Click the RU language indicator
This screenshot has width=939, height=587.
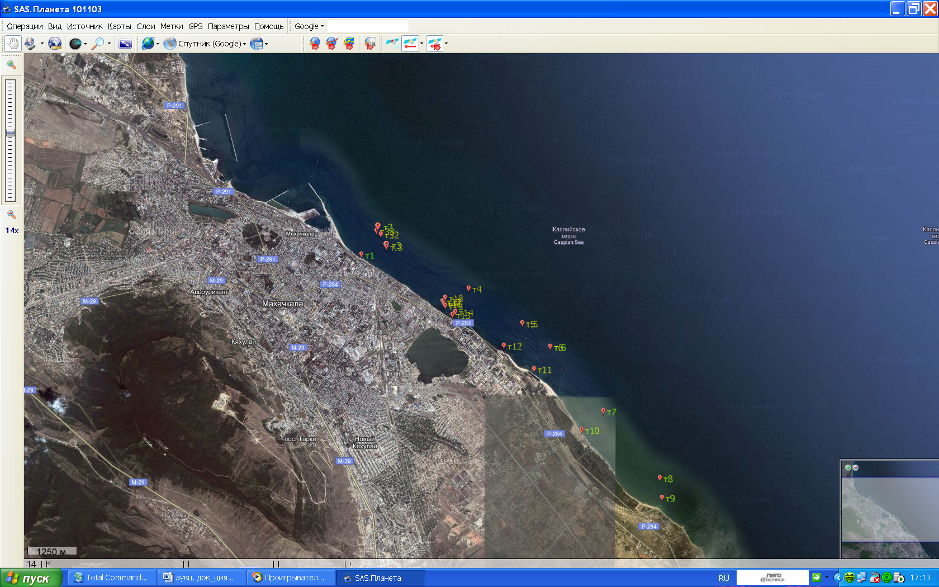[723, 578]
